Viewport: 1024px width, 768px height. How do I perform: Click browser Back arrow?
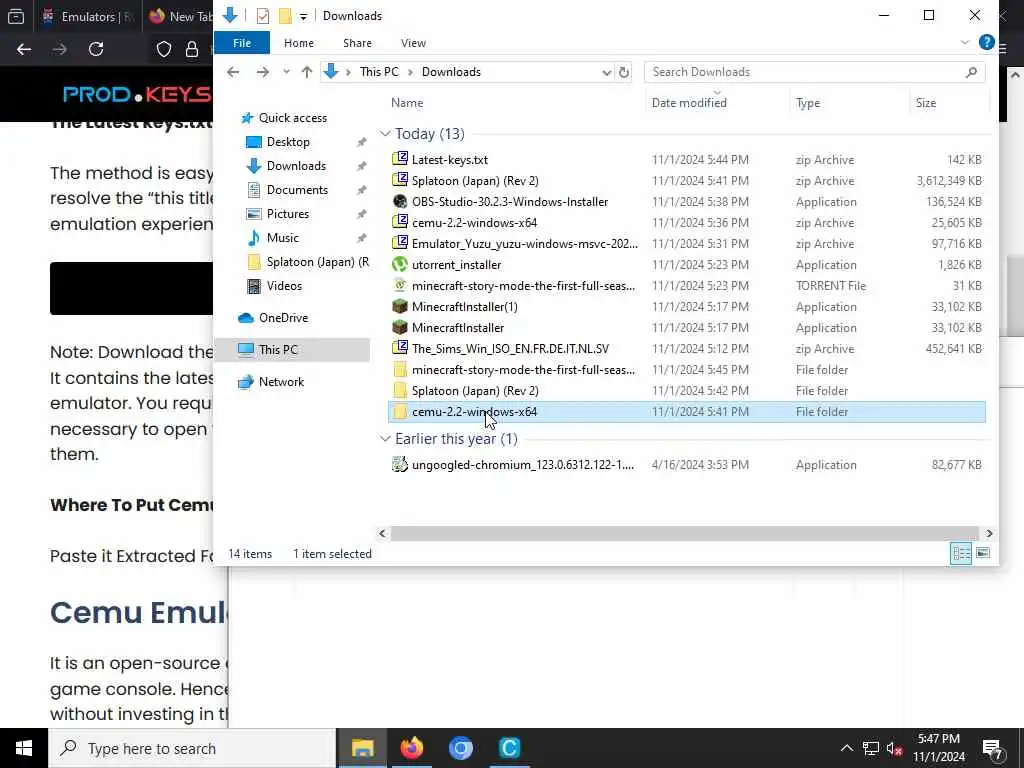24,49
